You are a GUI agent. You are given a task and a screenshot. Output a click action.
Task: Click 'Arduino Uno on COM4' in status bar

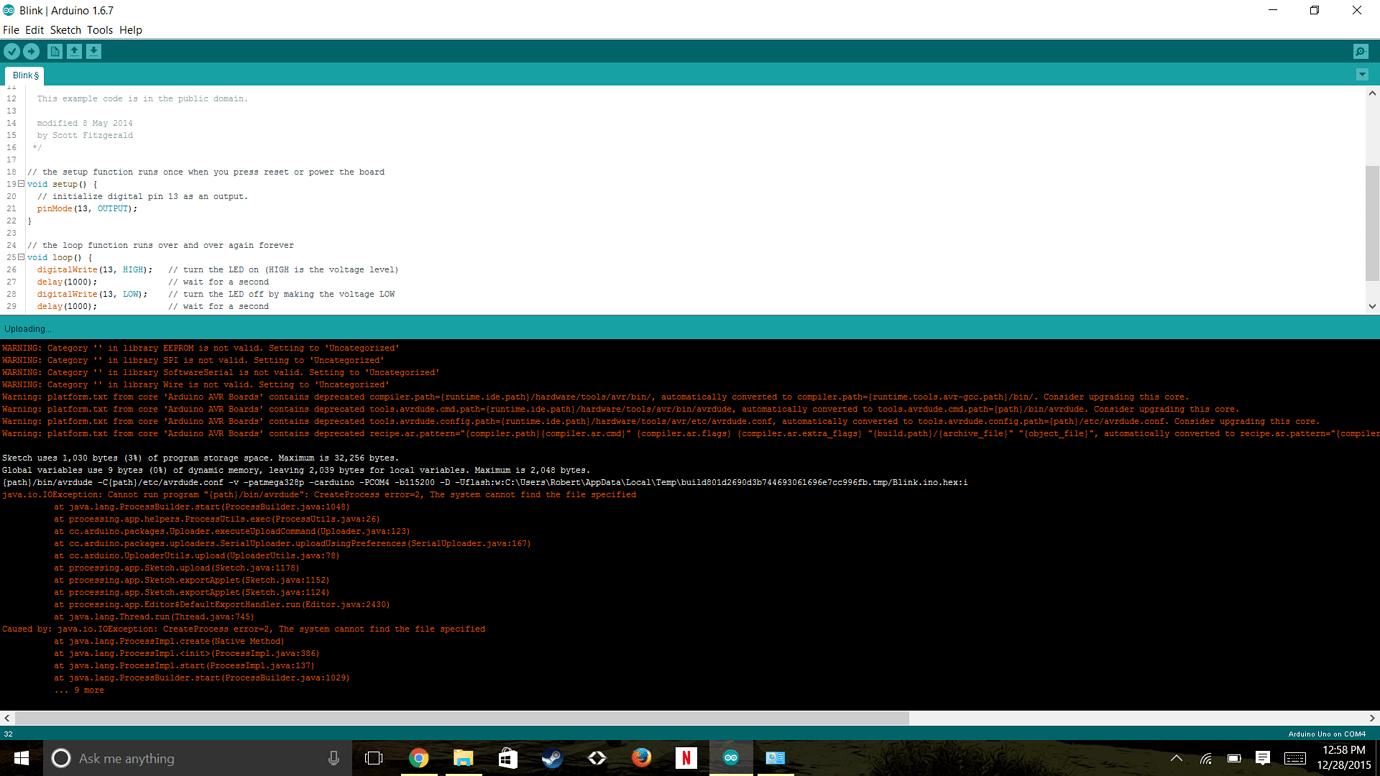click(1327, 734)
